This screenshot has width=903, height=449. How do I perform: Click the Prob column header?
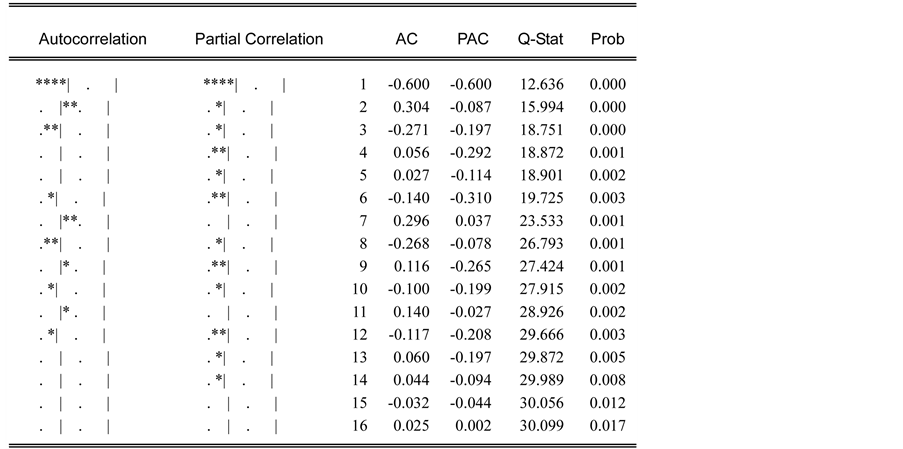(607, 39)
